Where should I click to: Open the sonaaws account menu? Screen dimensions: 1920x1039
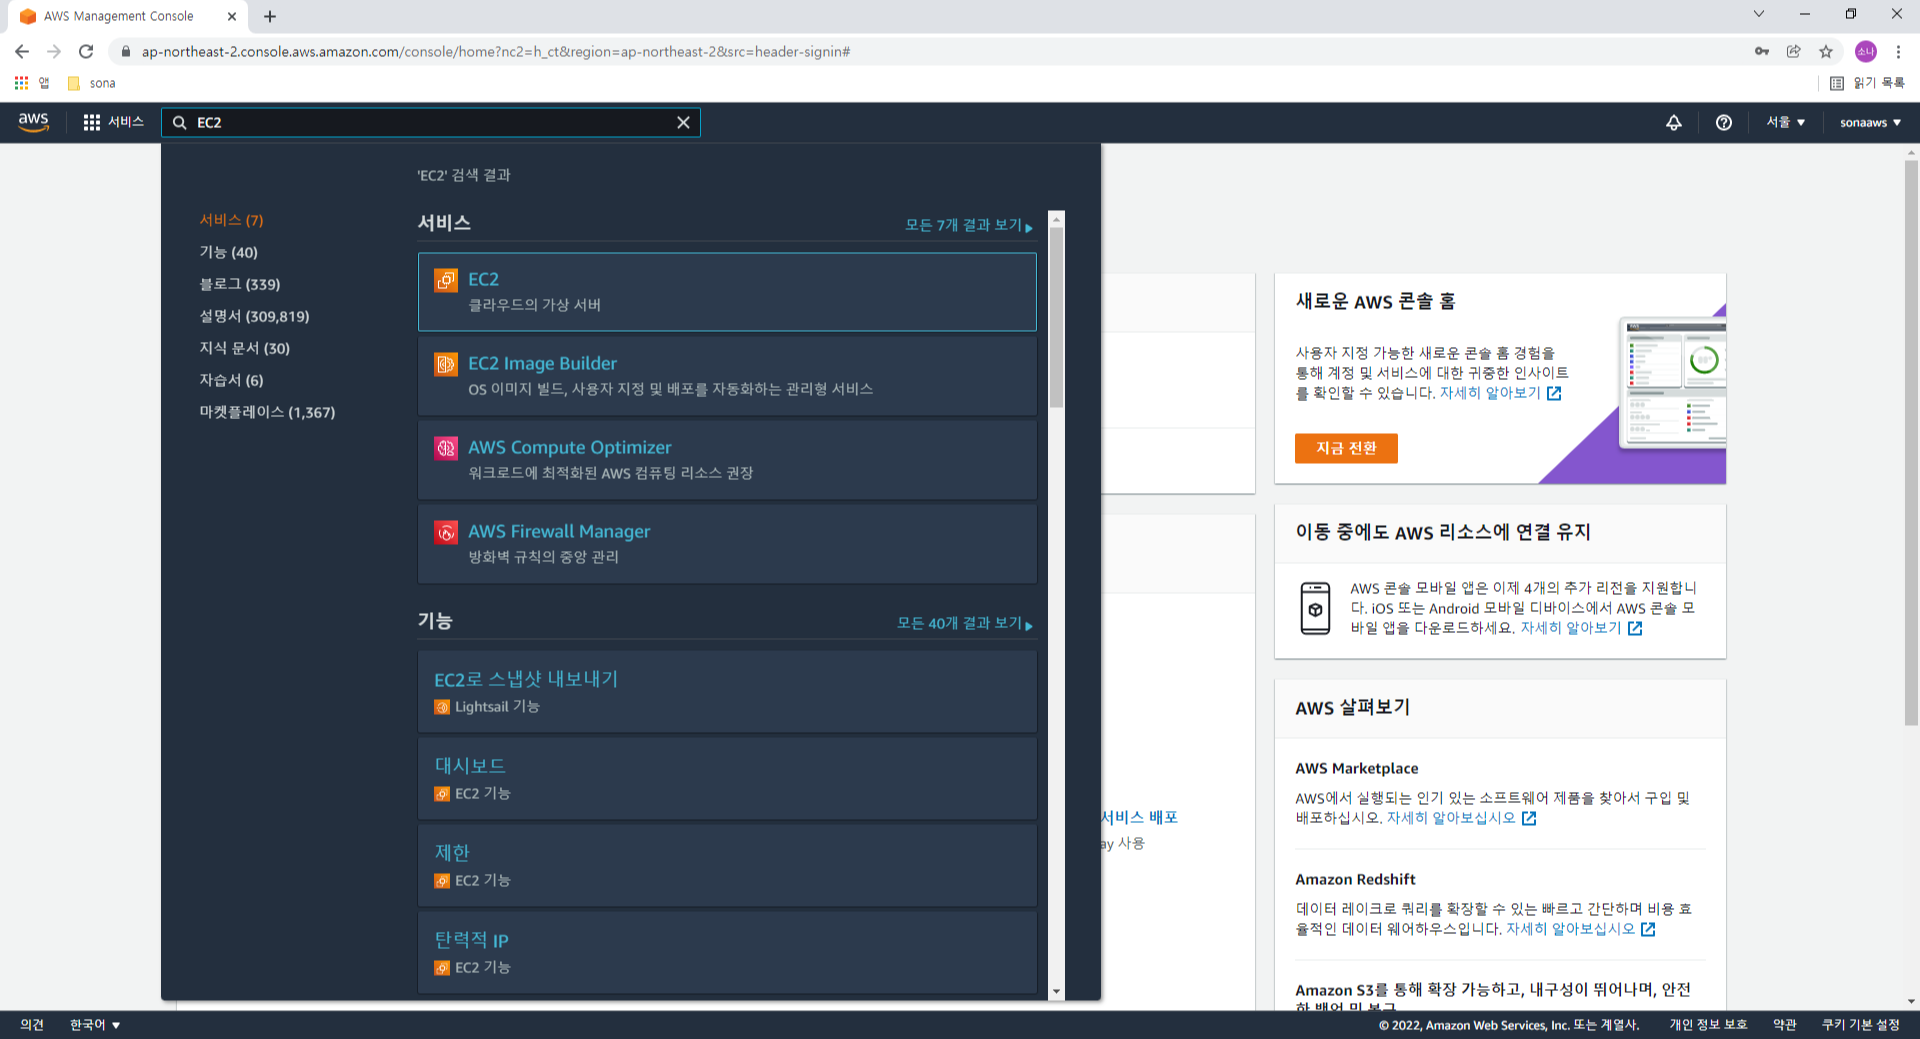(1870, 122)
